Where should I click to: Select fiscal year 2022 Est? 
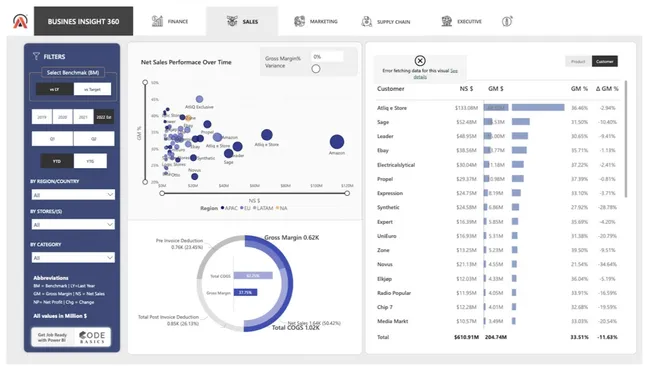click(x=104, y=117)
